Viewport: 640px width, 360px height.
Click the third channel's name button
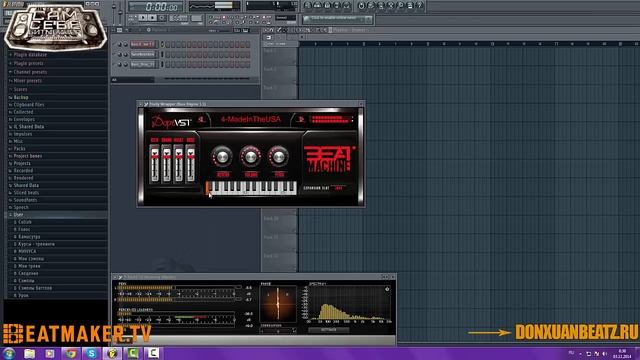(143, 64)
